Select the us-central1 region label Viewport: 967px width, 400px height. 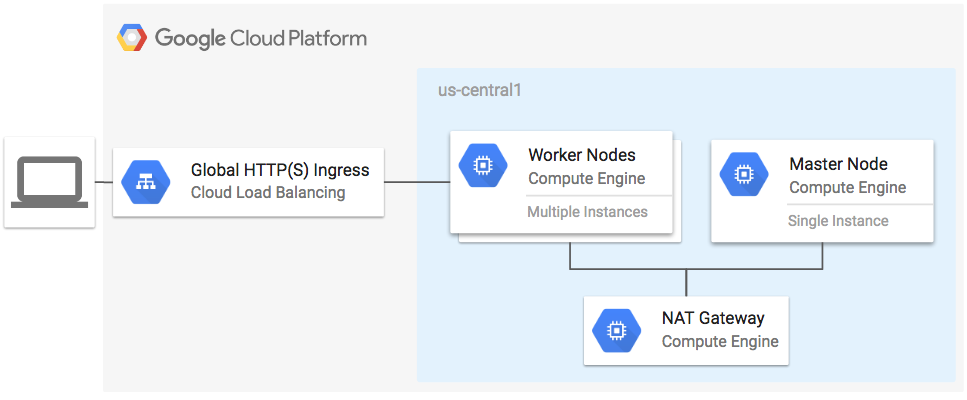coord(480,90)
